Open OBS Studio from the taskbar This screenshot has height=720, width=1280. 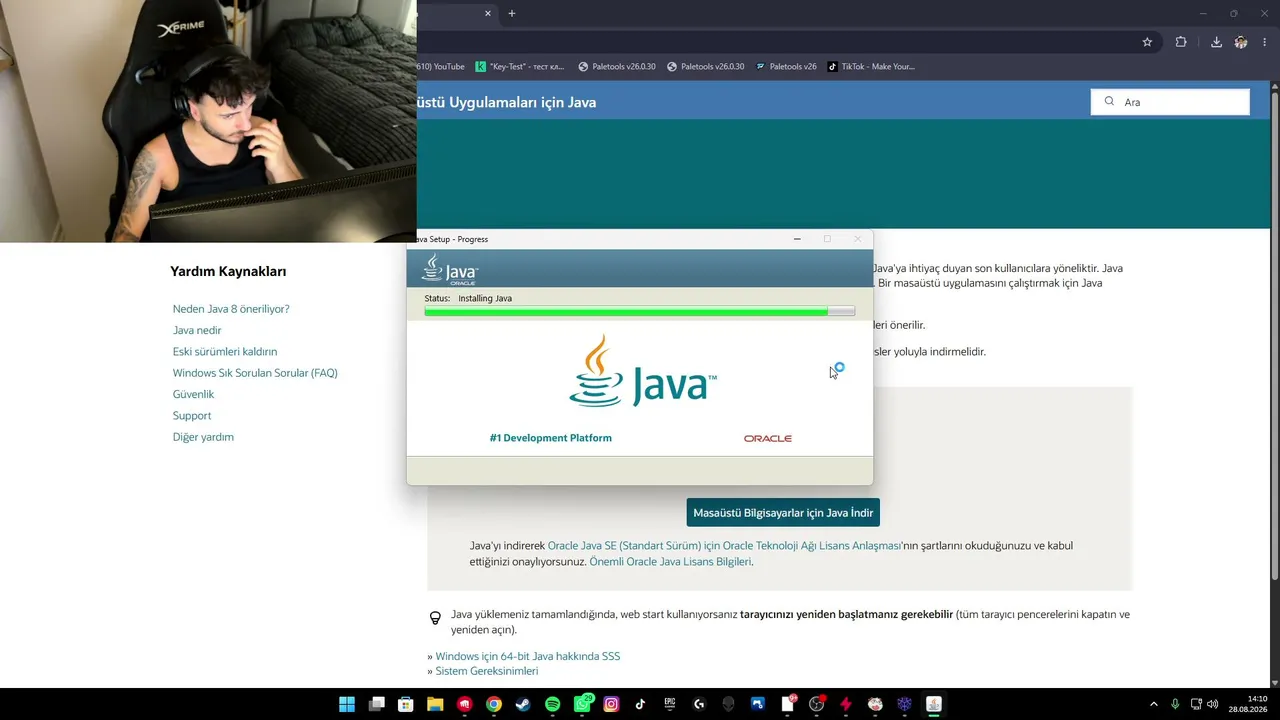pyautogui.click(x=816, y=704)
